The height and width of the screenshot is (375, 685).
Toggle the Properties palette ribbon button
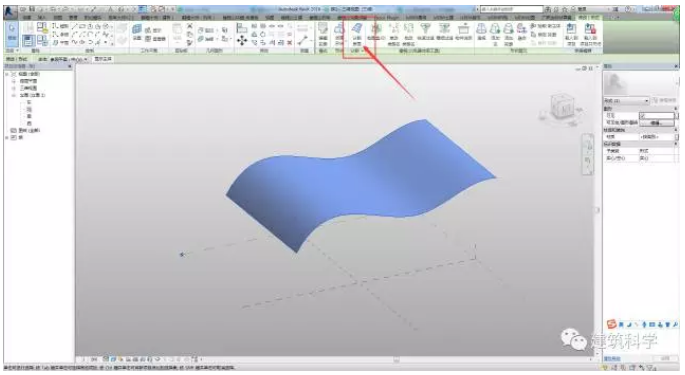28,41
